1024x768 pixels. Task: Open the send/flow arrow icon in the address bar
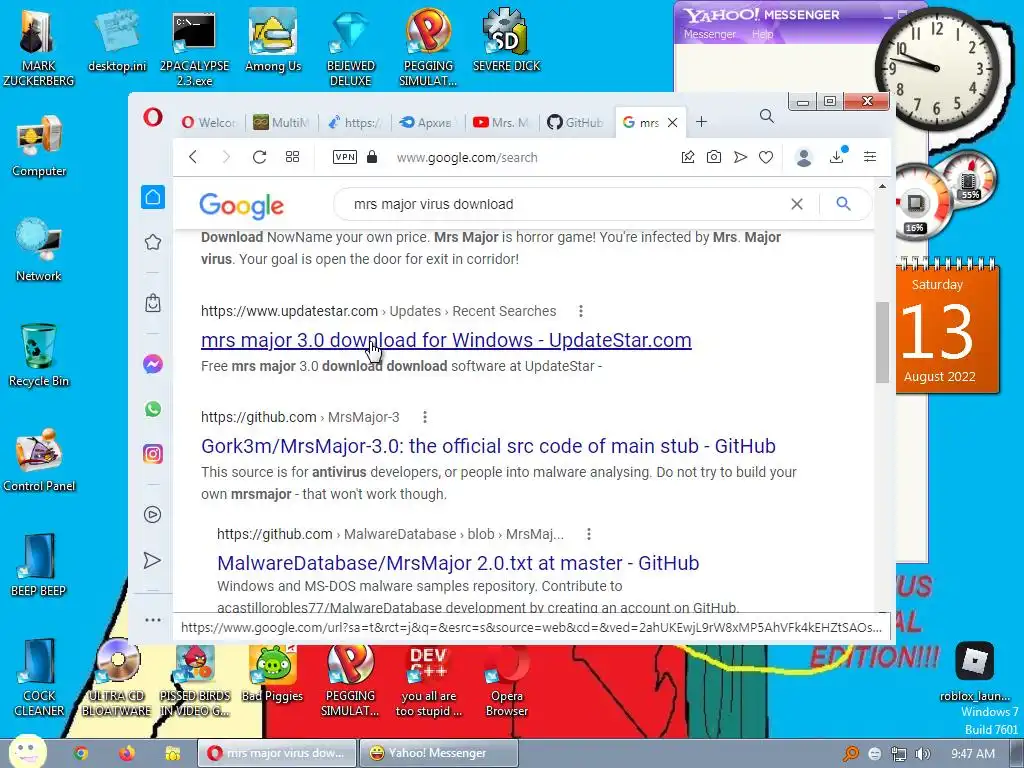coord(740,157)
